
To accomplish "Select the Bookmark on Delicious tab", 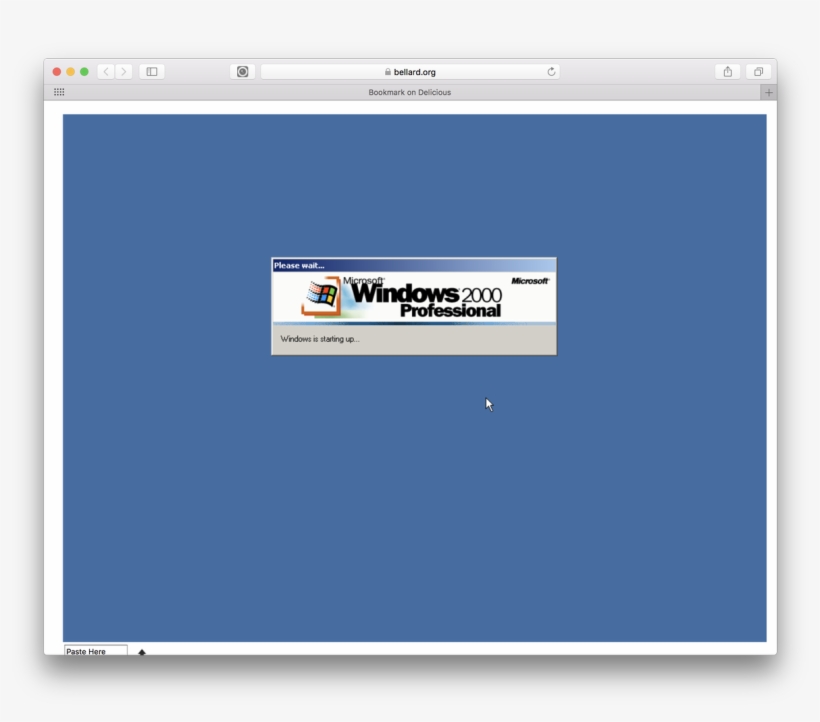I will 409,92.
